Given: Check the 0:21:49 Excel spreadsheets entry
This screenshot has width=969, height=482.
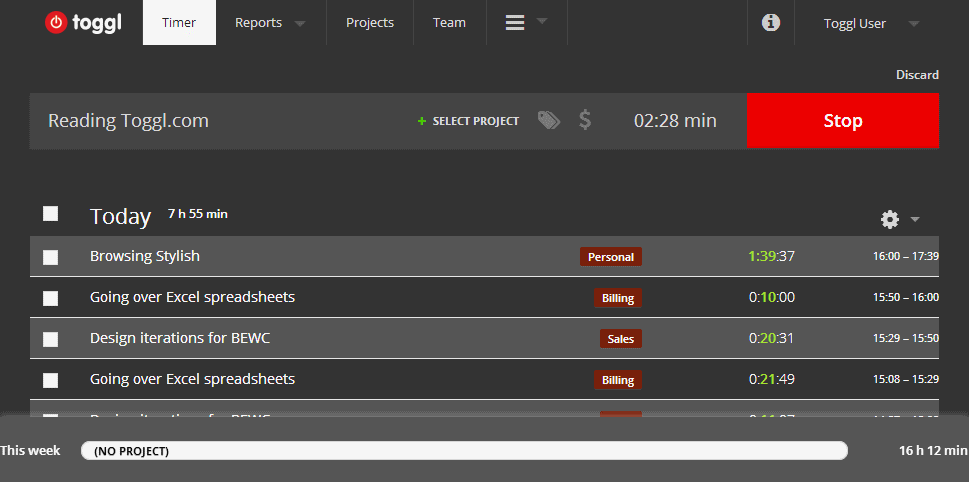Looking at the screenshot, I should (51, 381).
